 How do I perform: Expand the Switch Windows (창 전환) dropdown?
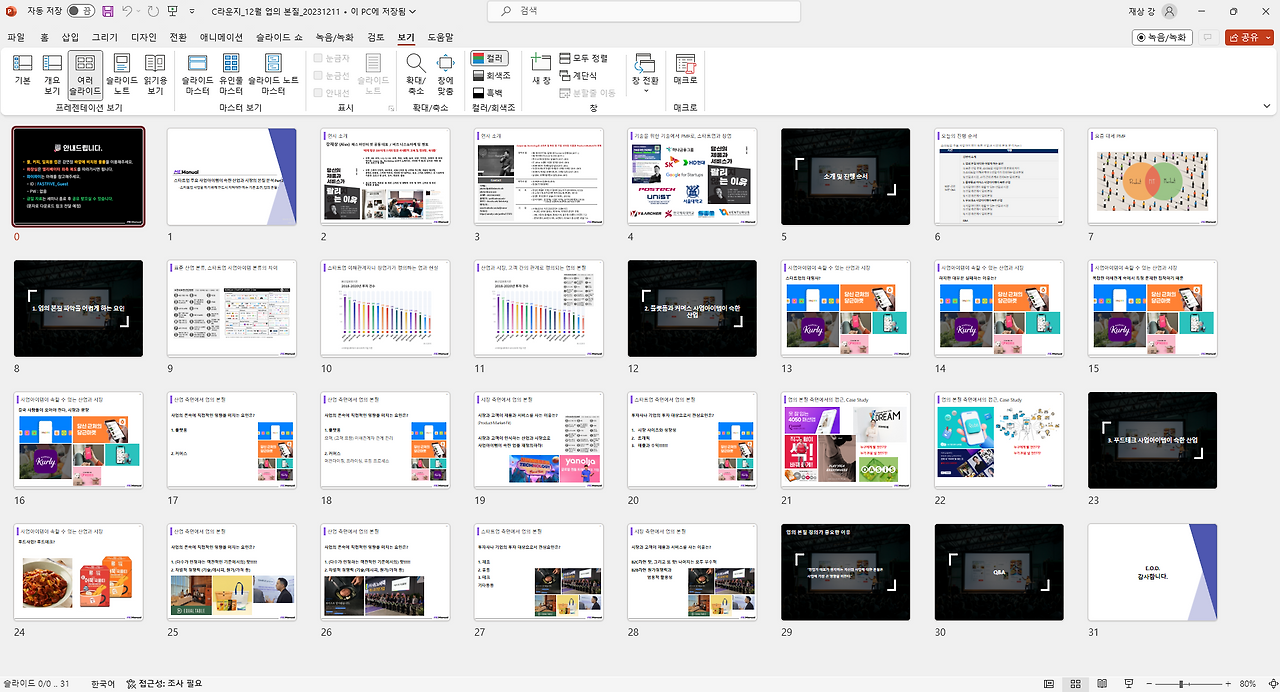645,74
